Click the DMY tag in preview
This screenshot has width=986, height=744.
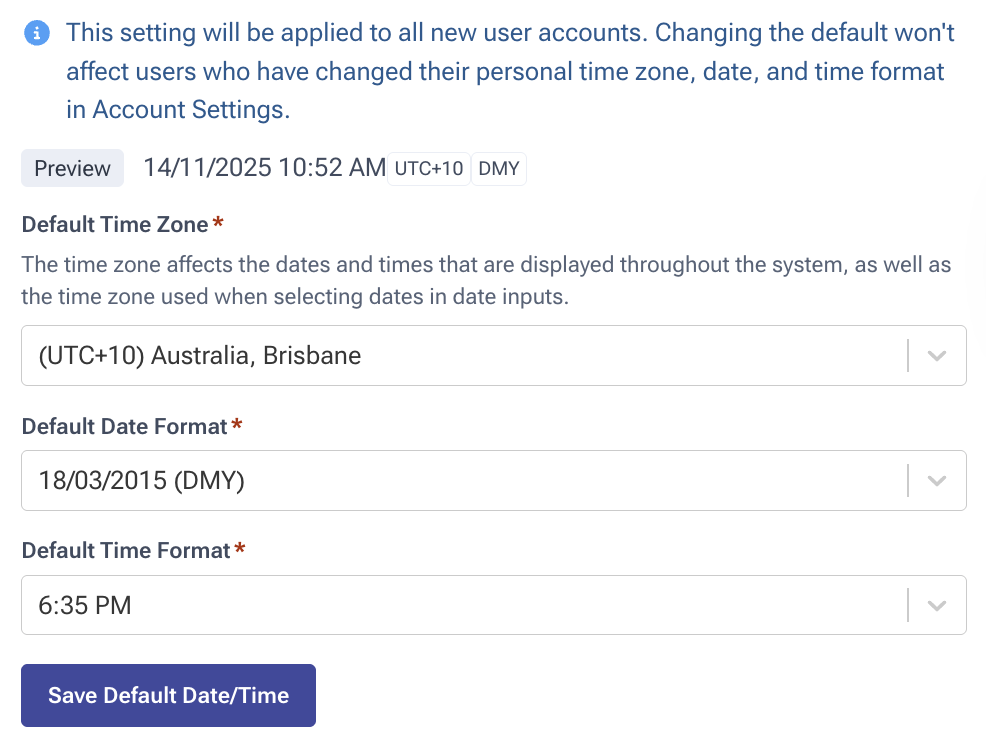(499, 168)
